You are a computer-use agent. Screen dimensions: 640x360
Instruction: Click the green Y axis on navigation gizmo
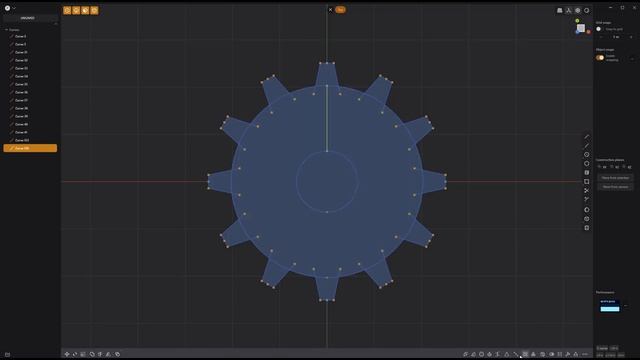pos(577,20)
